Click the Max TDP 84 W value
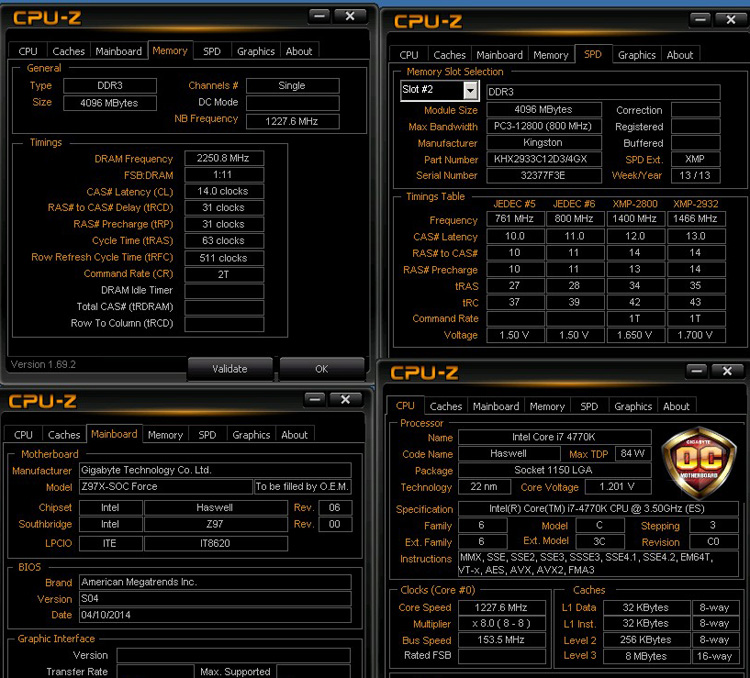The width and height of the screenshot is (750, 678). coord(633,454)
